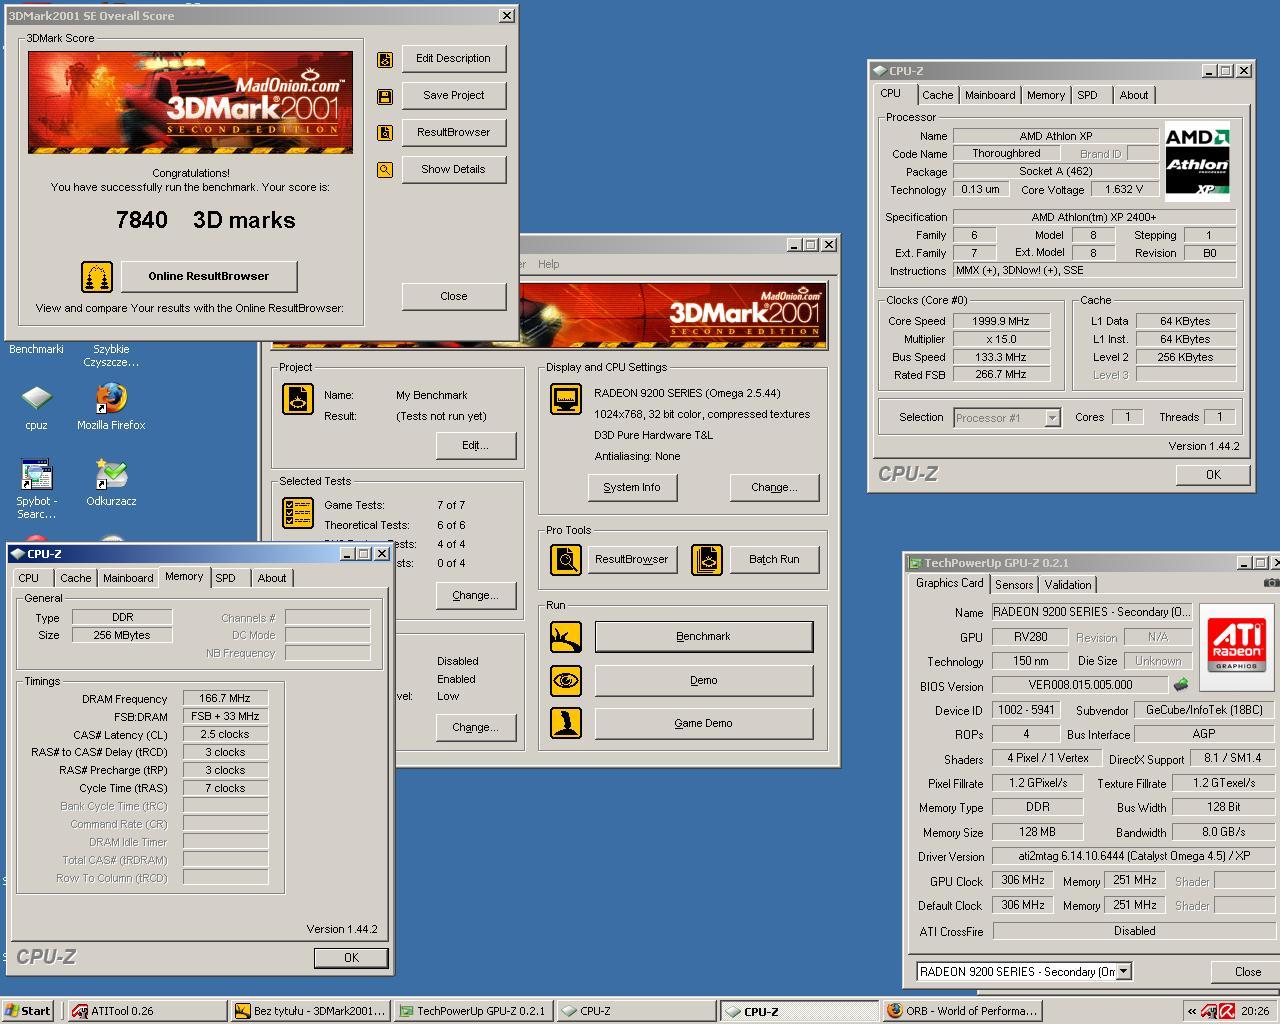
Task: Click Change in Display and CPU Settings
Action: [x=774, y=487]
